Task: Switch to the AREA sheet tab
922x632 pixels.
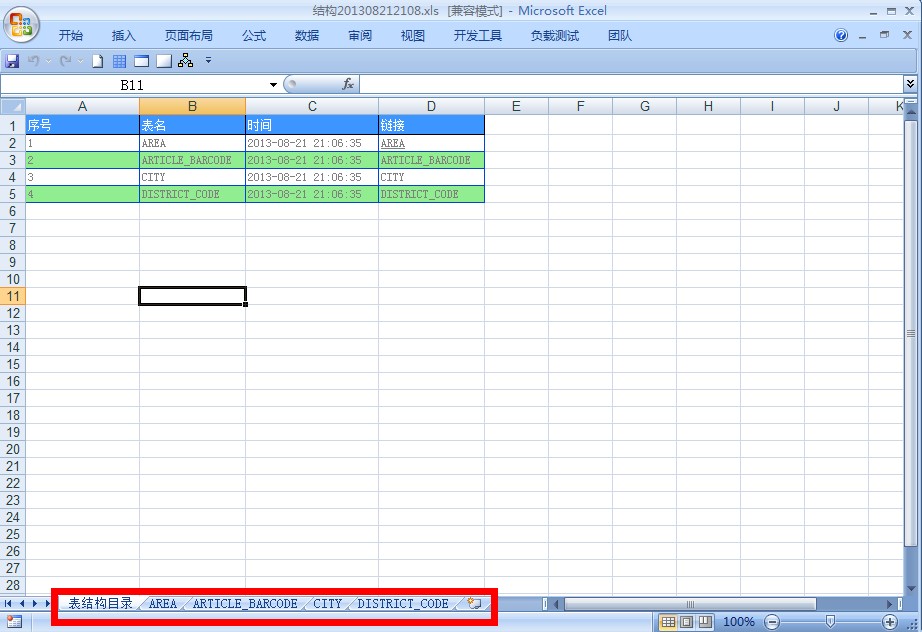Action: click(163, 603)
